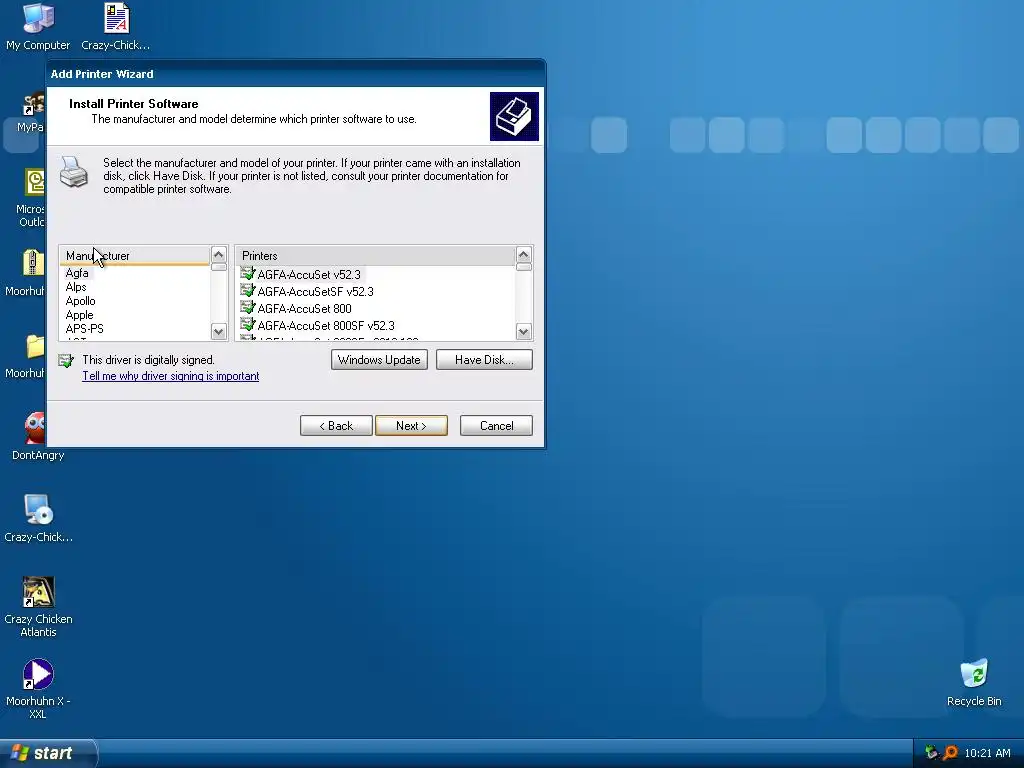Click the printer icon beside instructions
The height and width of the screenshot is (768, 1024).
click(74, 172)
